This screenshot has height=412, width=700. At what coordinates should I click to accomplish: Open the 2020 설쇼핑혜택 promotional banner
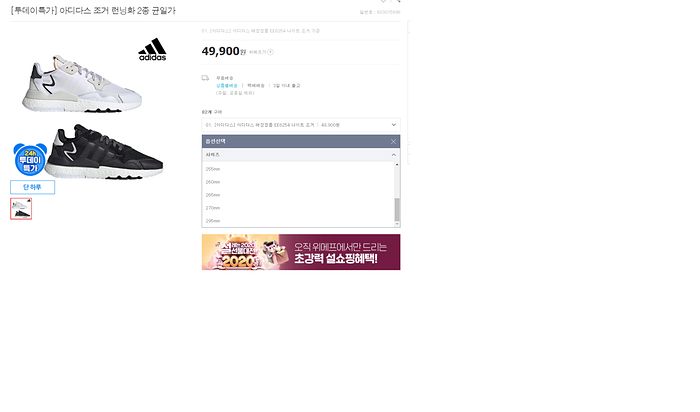click(x=301, y=252)
